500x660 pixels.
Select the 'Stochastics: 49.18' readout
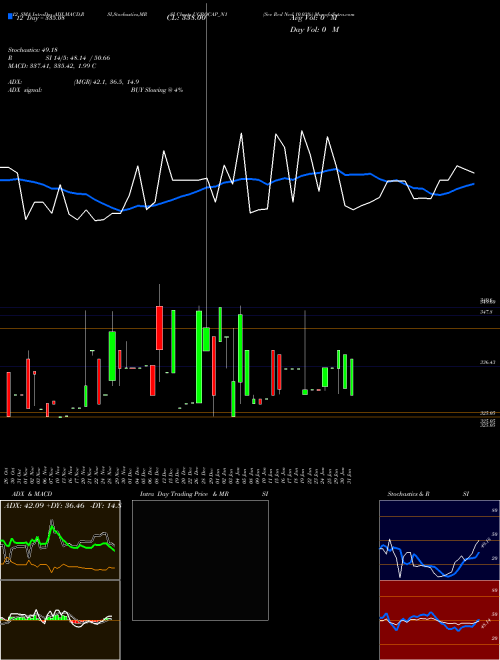pos(32,50)
